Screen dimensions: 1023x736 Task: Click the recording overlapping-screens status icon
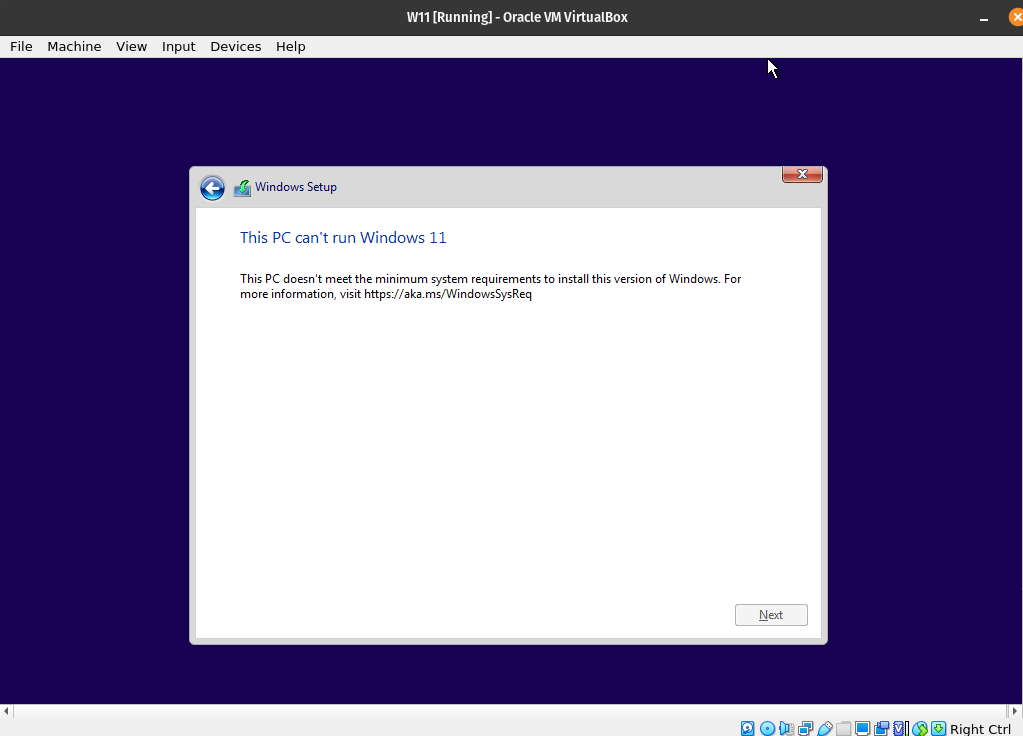tap(881, 728)
